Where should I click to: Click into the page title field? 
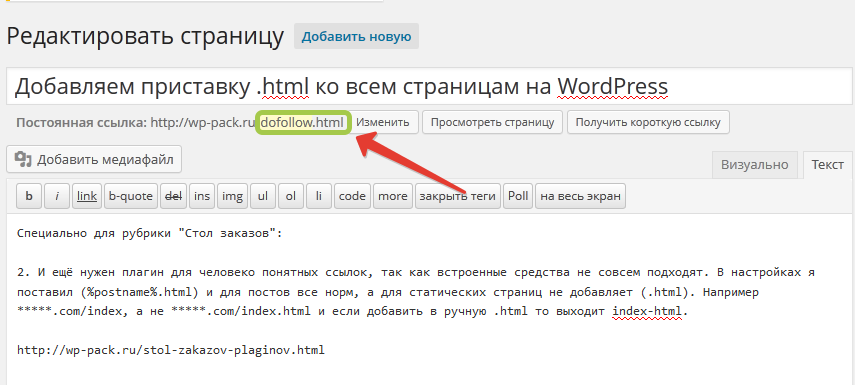[429, 86]
